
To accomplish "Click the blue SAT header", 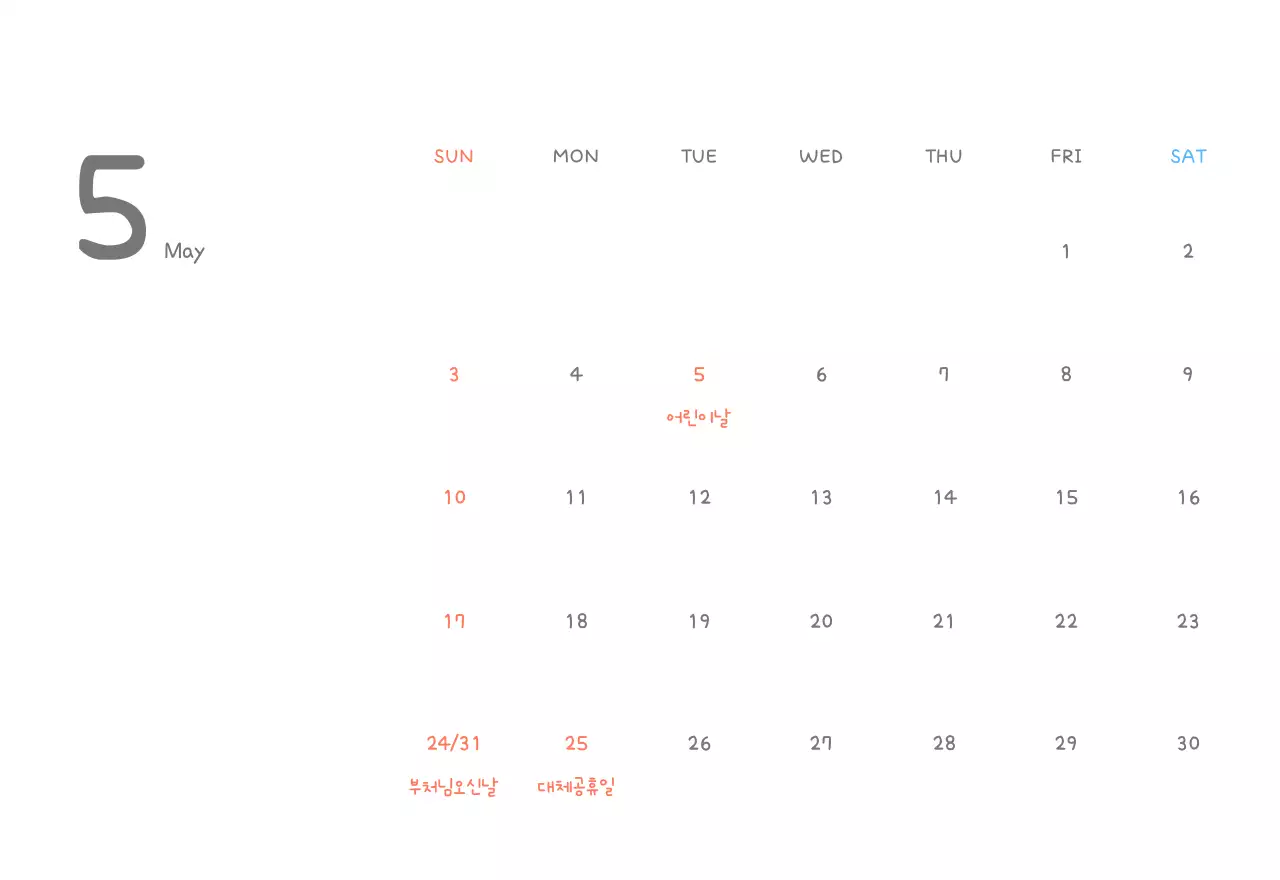I will (1188, 156).
